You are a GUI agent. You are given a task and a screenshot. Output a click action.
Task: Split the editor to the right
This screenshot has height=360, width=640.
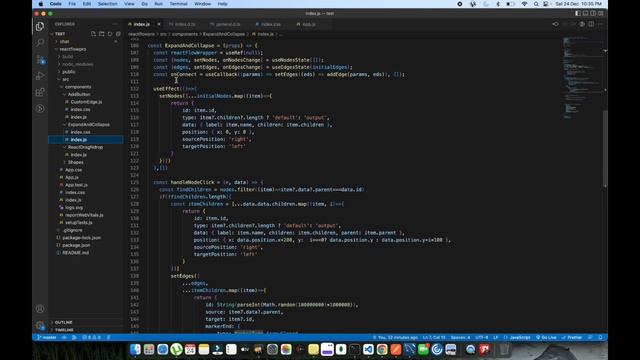coord(591,24)
